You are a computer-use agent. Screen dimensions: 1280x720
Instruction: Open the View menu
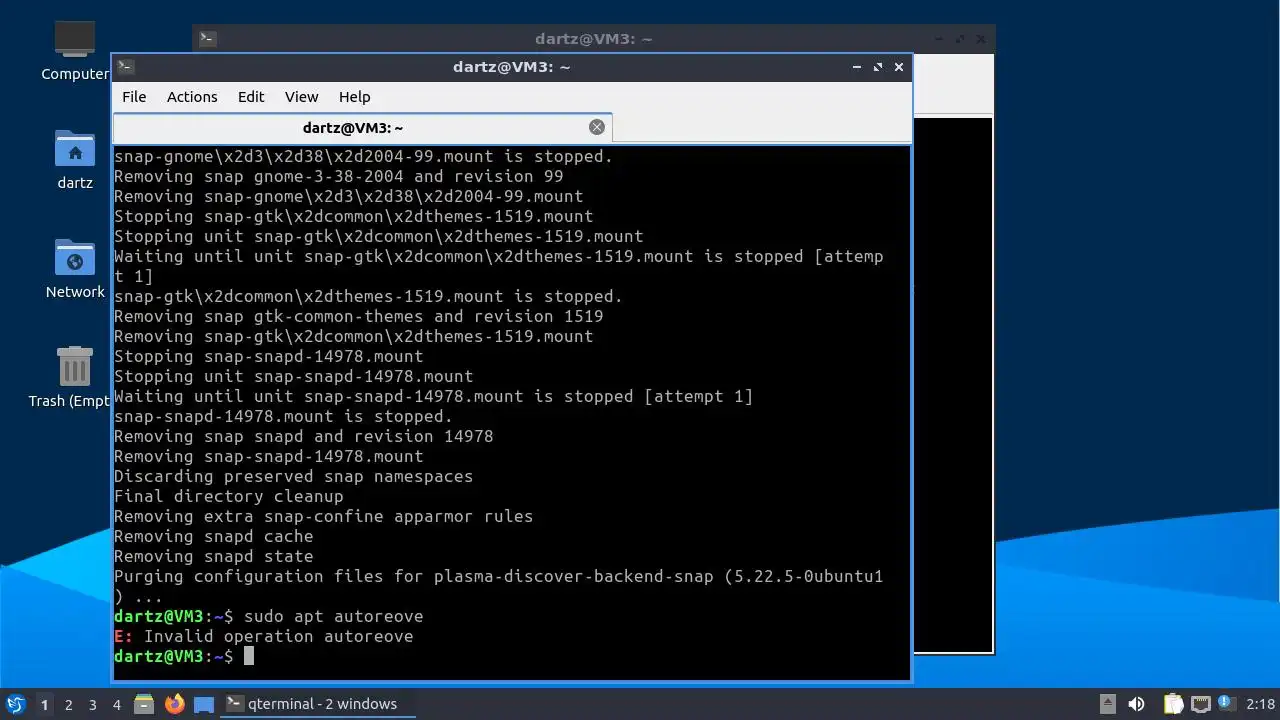click(x=301, y=97)
